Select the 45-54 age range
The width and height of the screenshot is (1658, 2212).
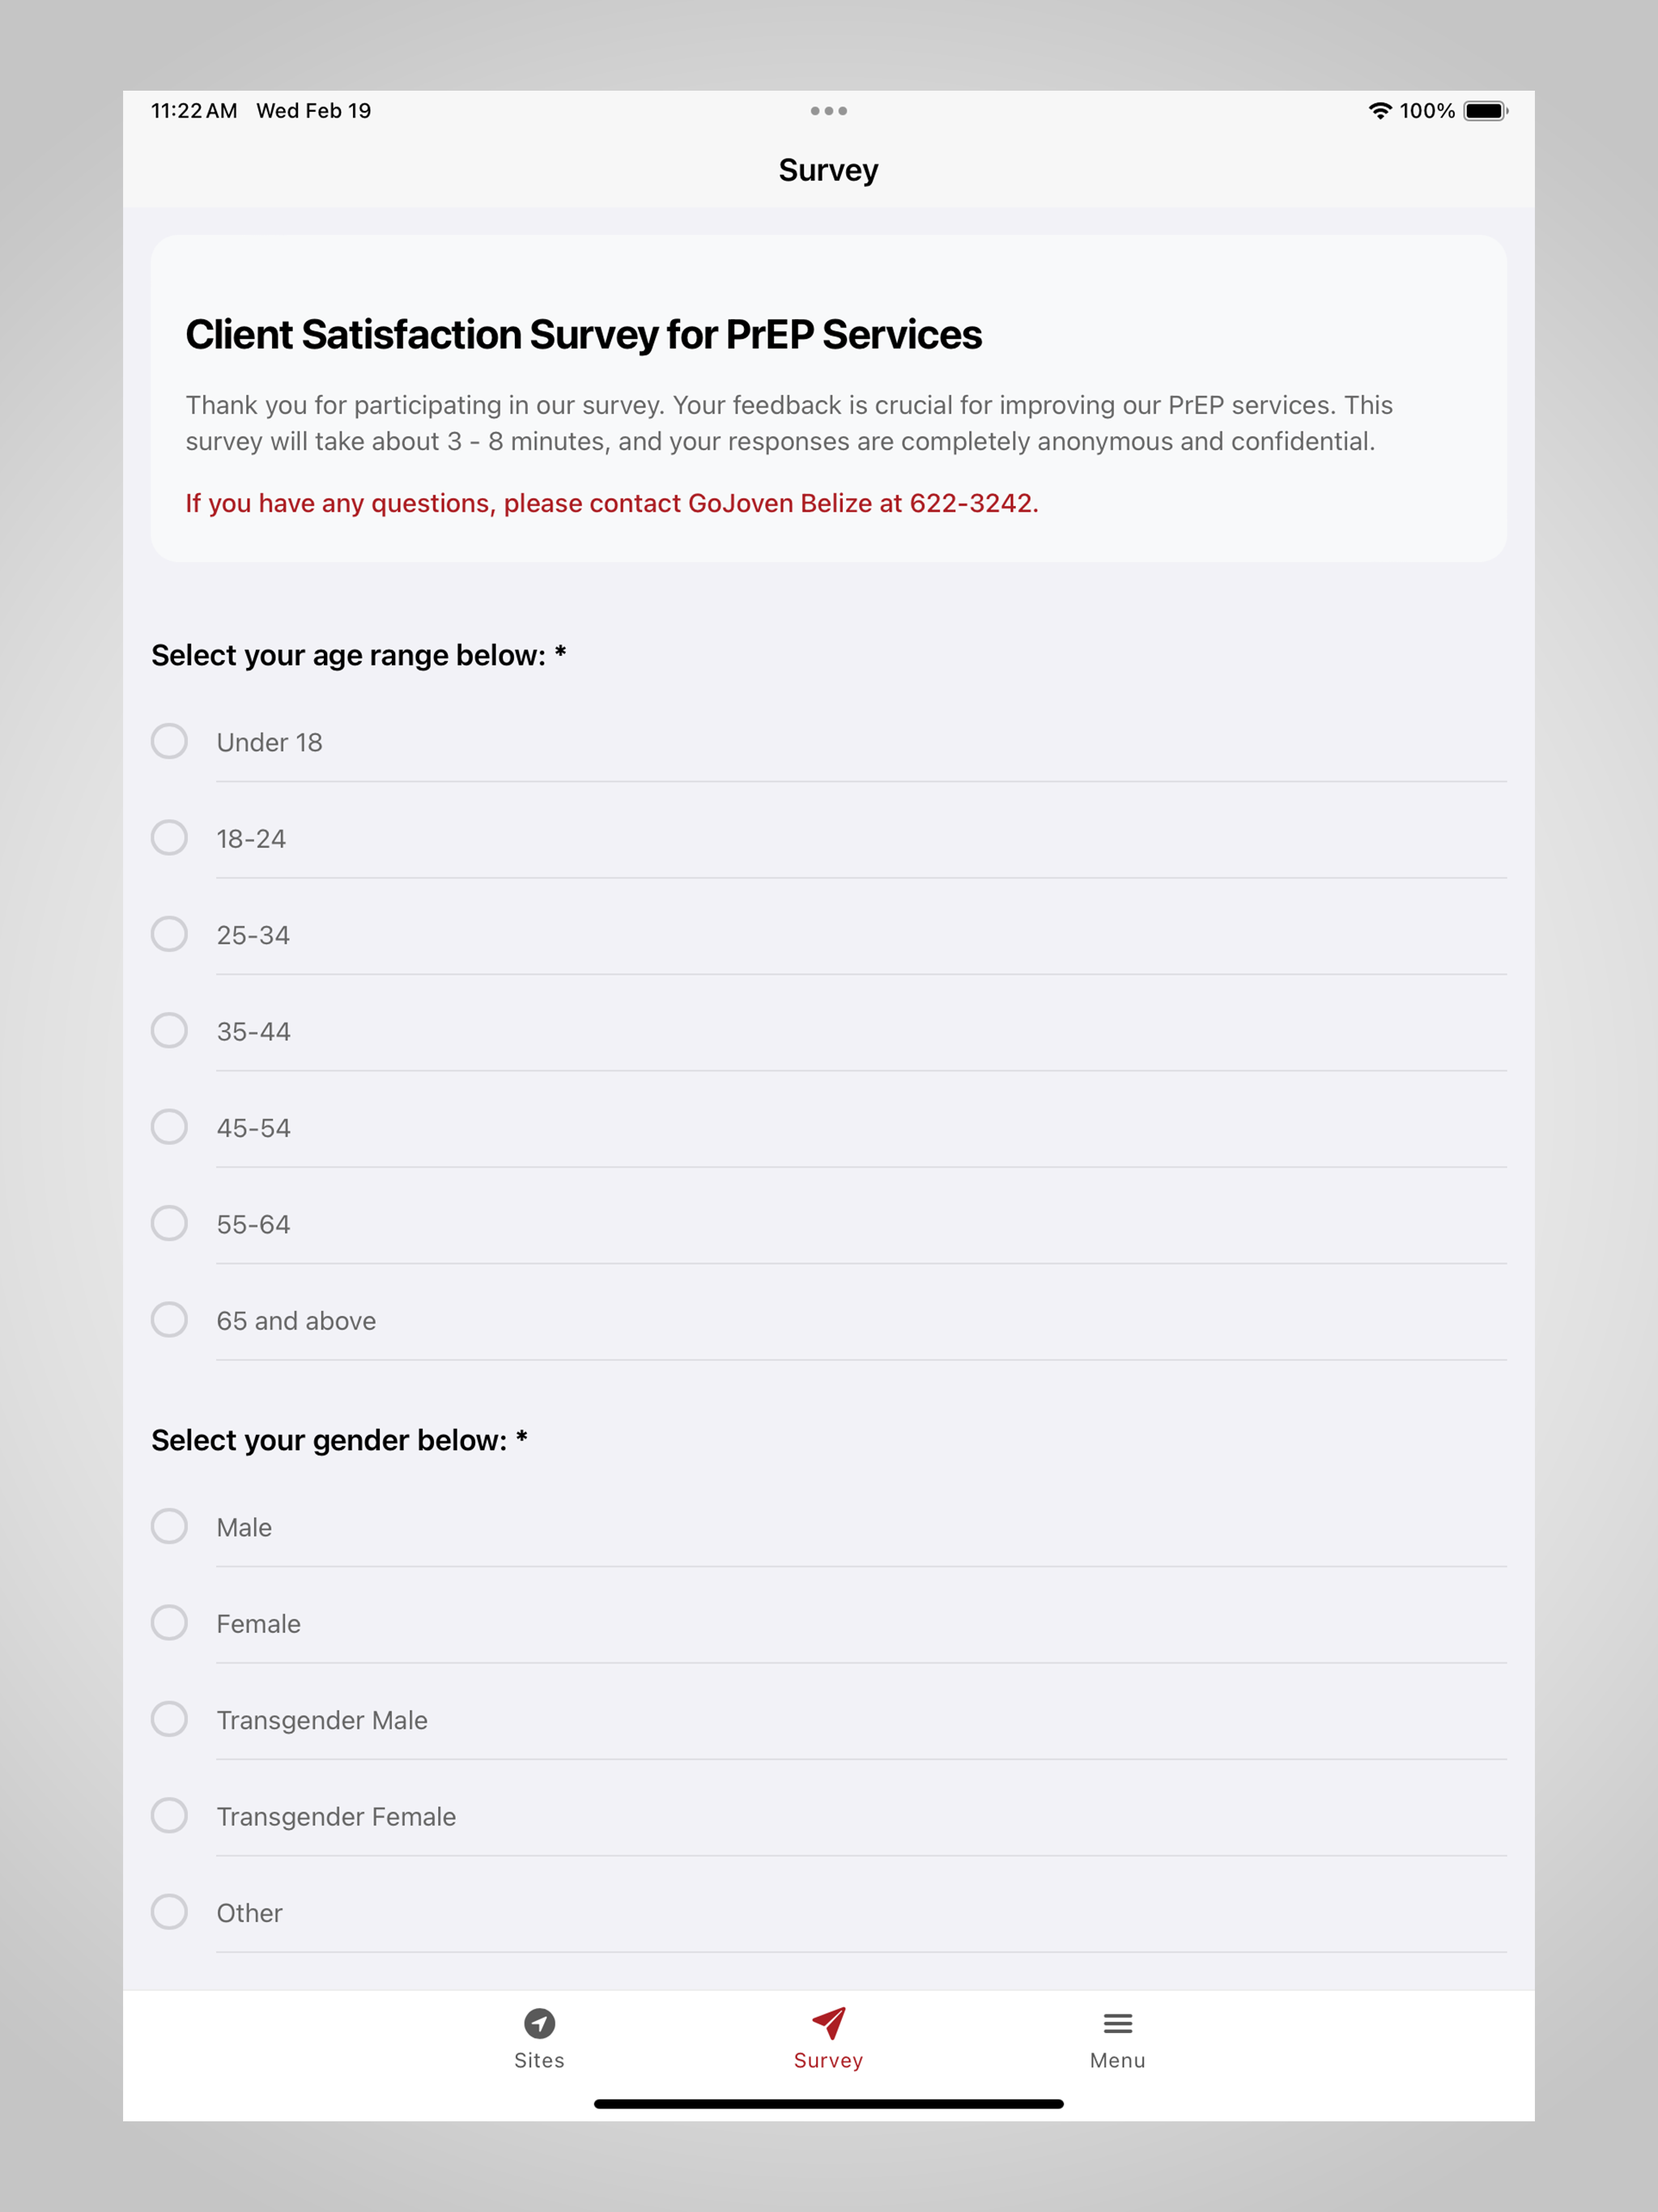(829, 1128)
